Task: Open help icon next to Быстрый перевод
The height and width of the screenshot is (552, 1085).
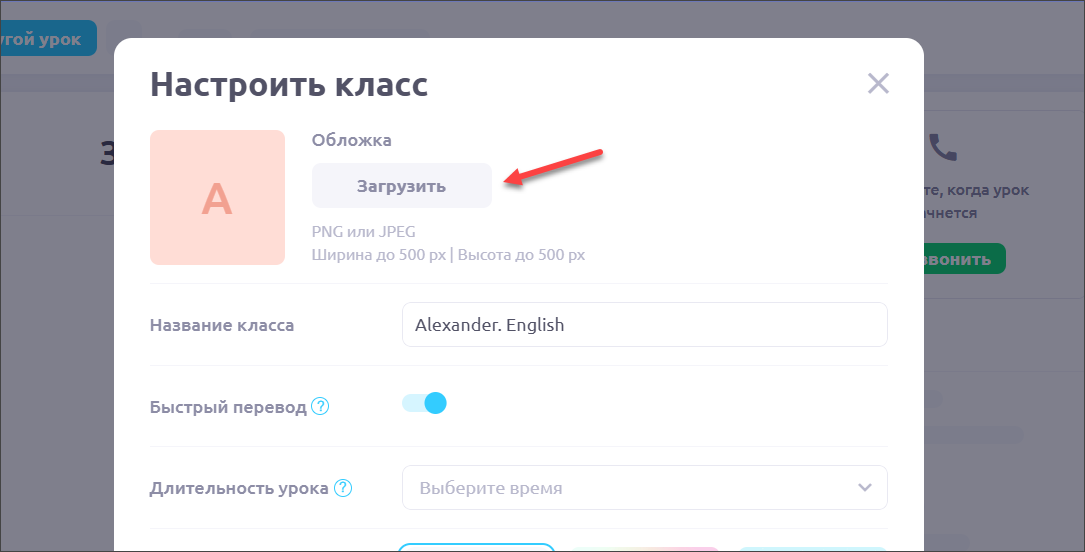Action: point(320,406)
